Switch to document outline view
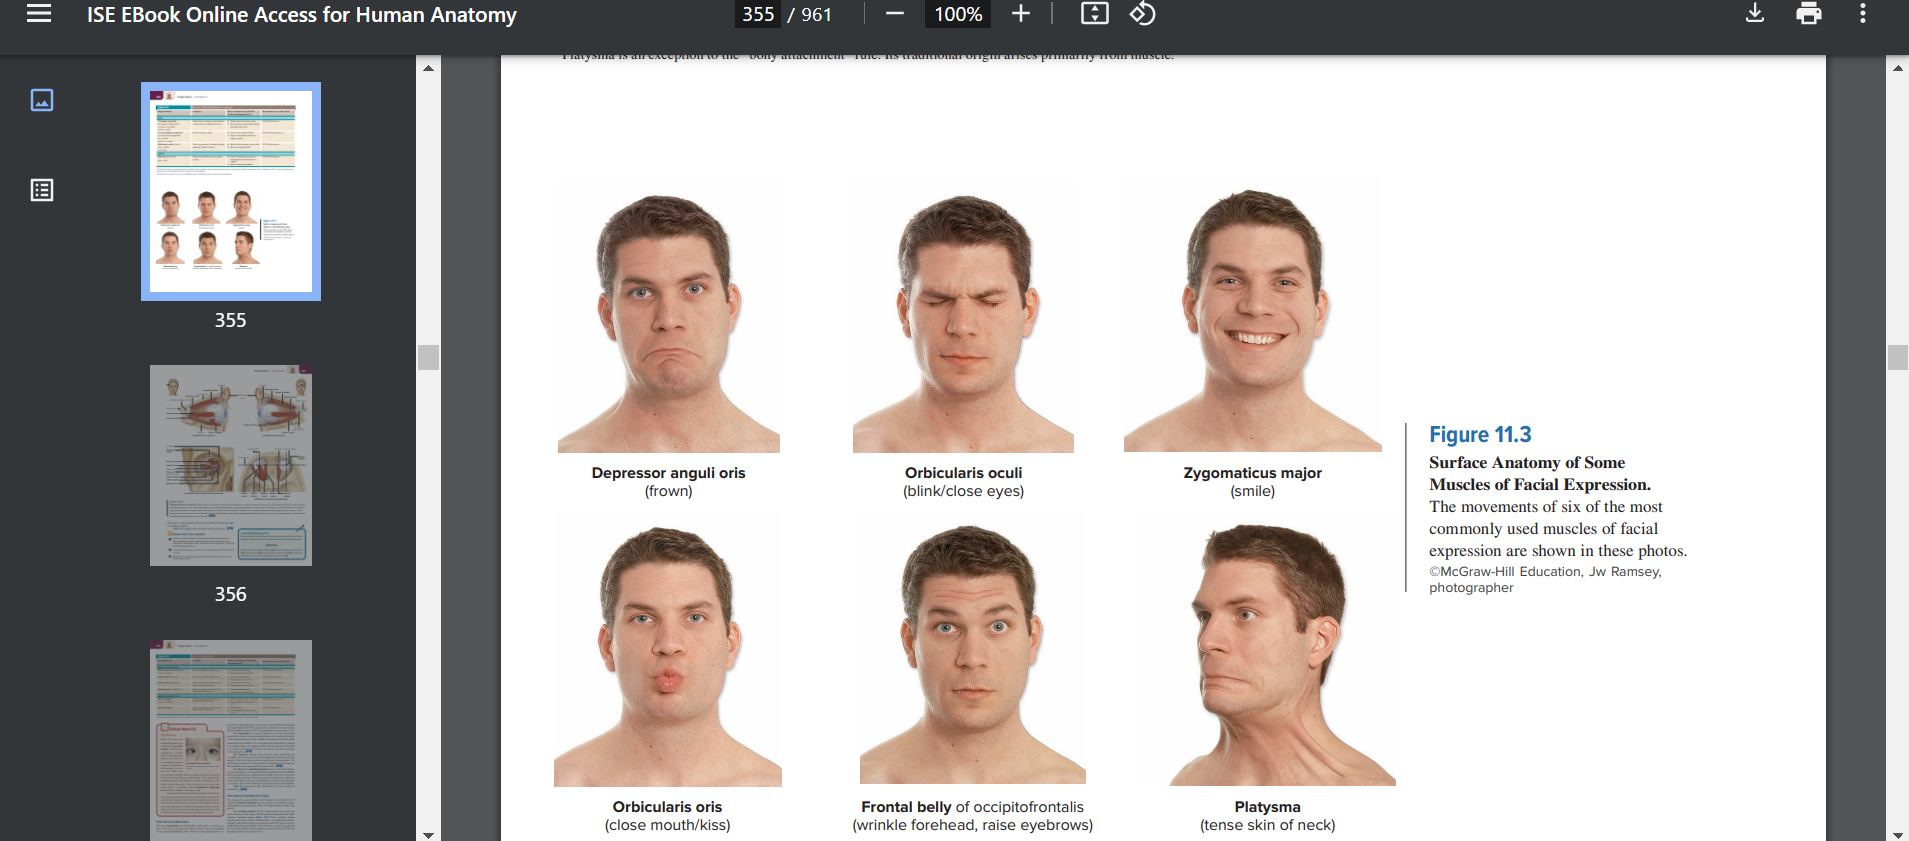This screenshot has width=1909, height=841. [42, 190]
